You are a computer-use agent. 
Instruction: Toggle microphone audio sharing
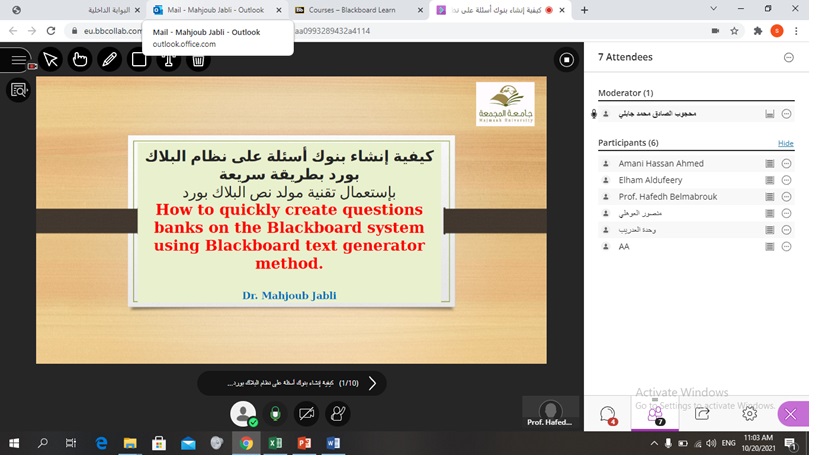coord(275,414)
